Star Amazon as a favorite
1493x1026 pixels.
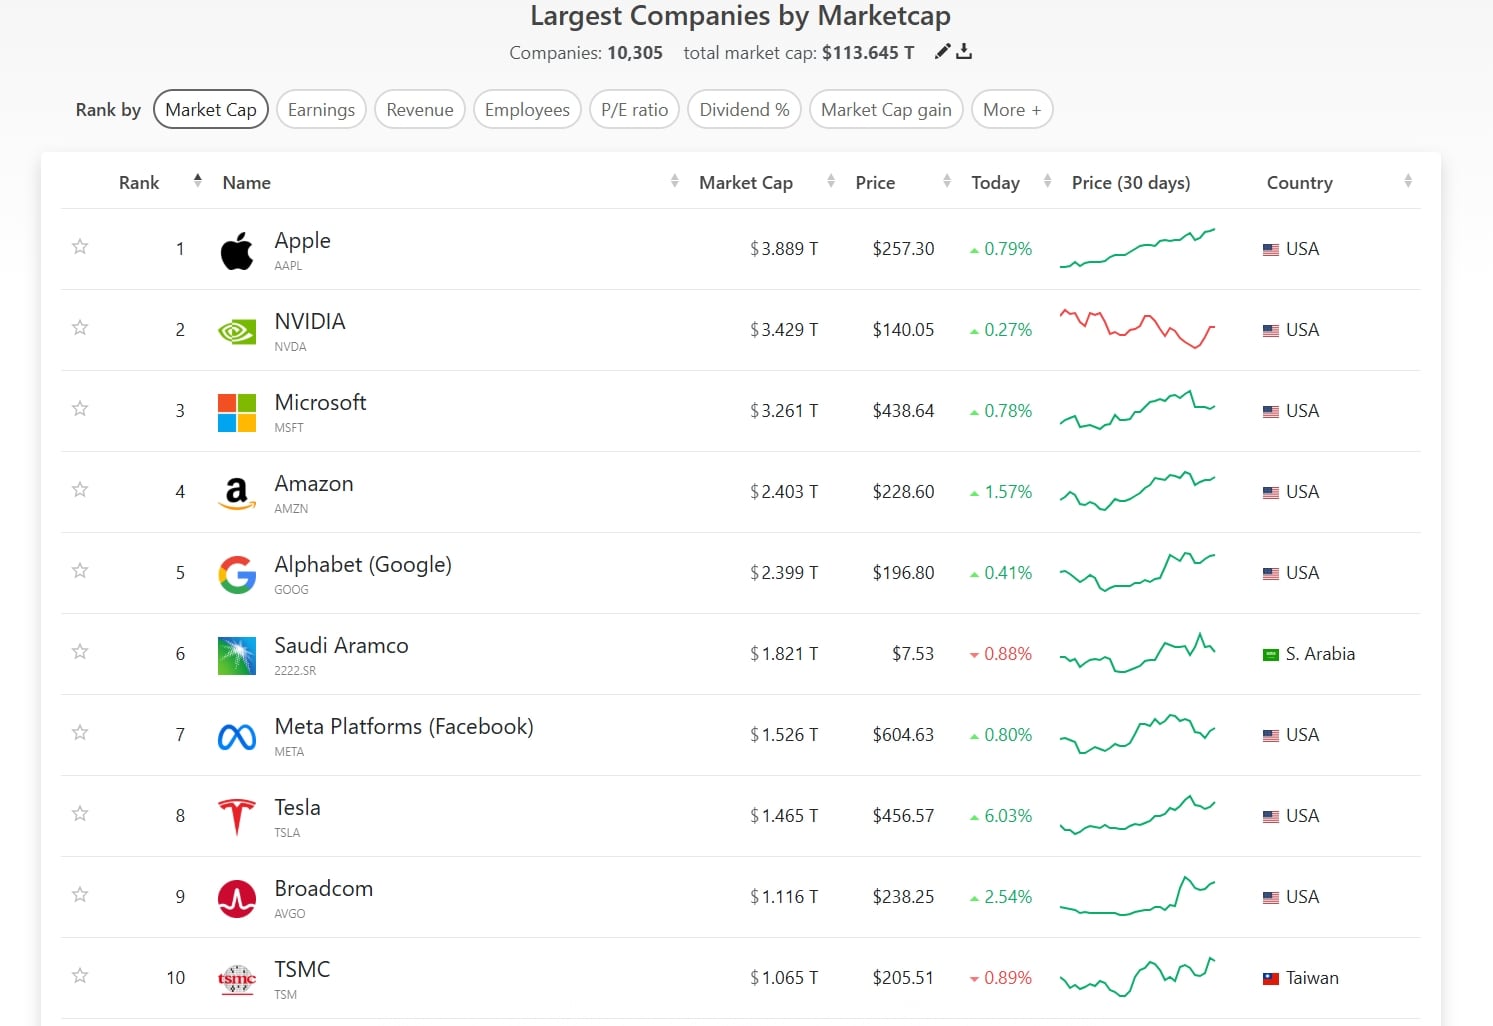tap(80, 489)
